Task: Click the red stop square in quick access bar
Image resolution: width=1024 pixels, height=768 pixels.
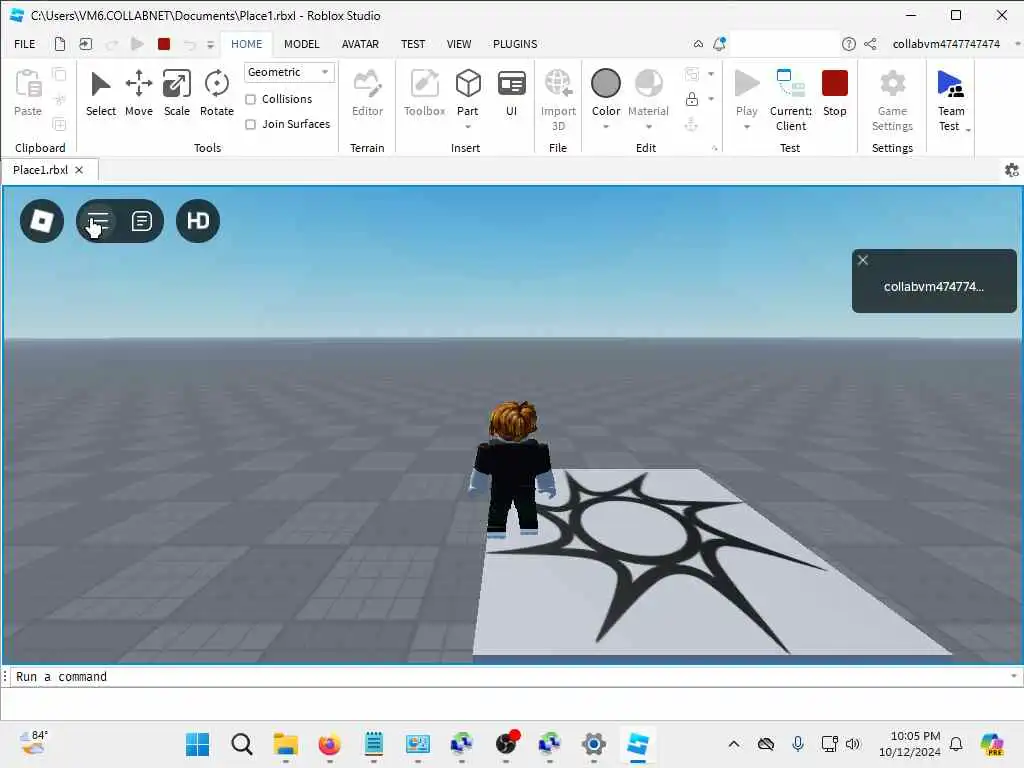Action: (164, 44)
